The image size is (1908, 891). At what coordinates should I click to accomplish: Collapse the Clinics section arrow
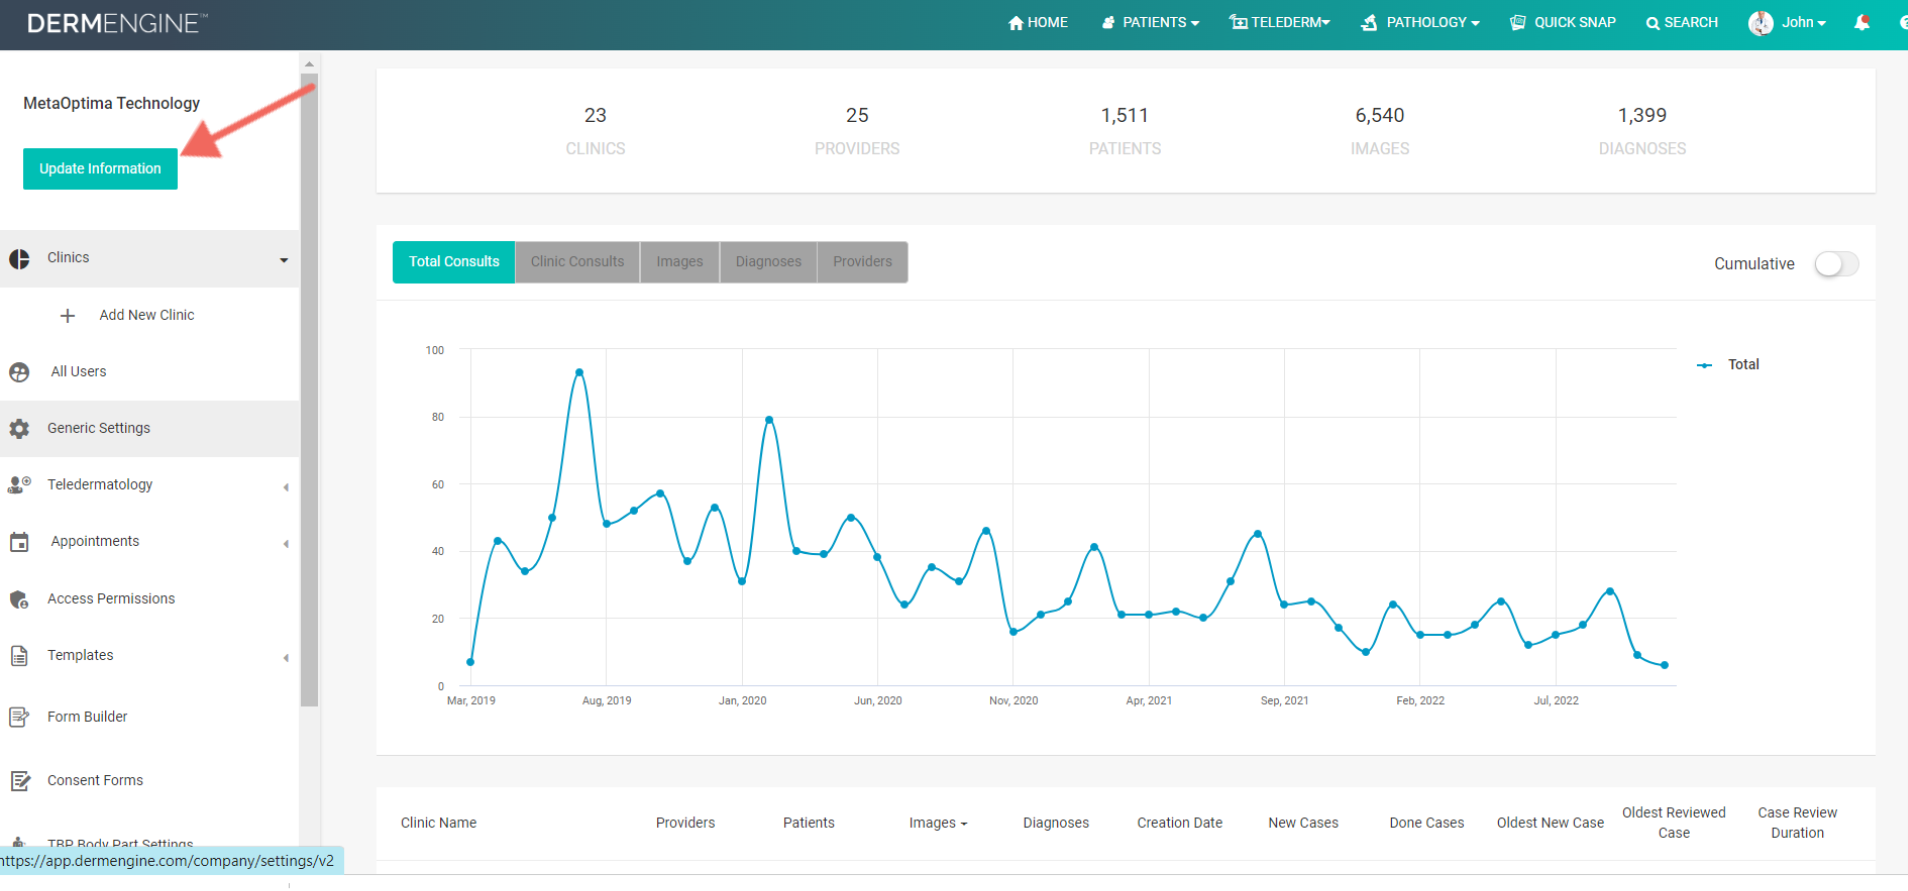click(x=284, y=260)
